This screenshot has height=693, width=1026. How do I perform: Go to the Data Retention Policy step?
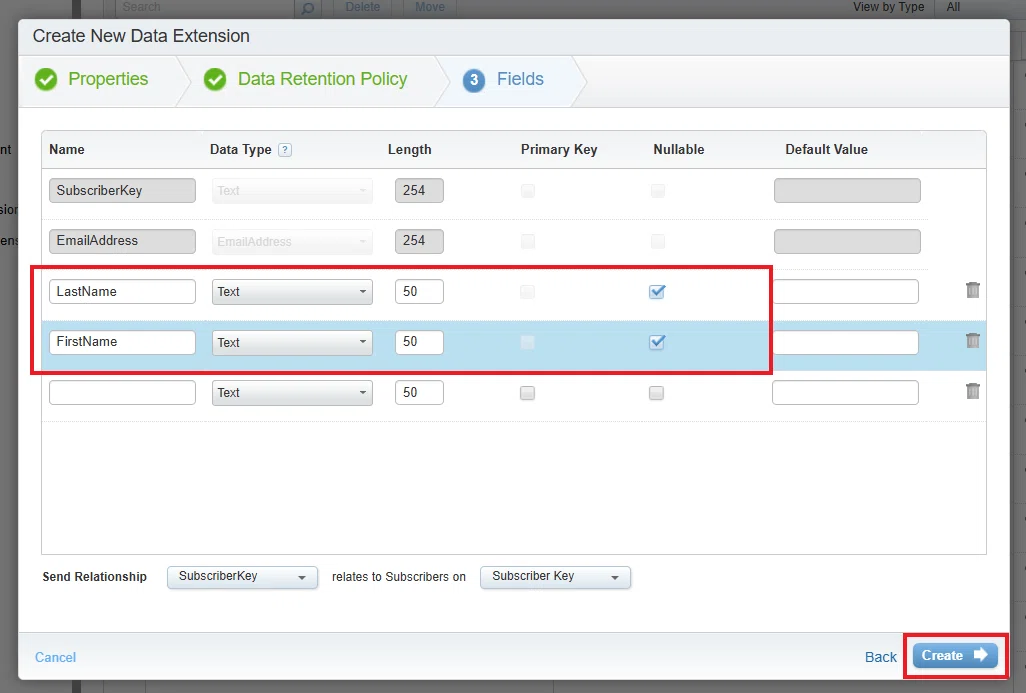click(x=322, y=79)
